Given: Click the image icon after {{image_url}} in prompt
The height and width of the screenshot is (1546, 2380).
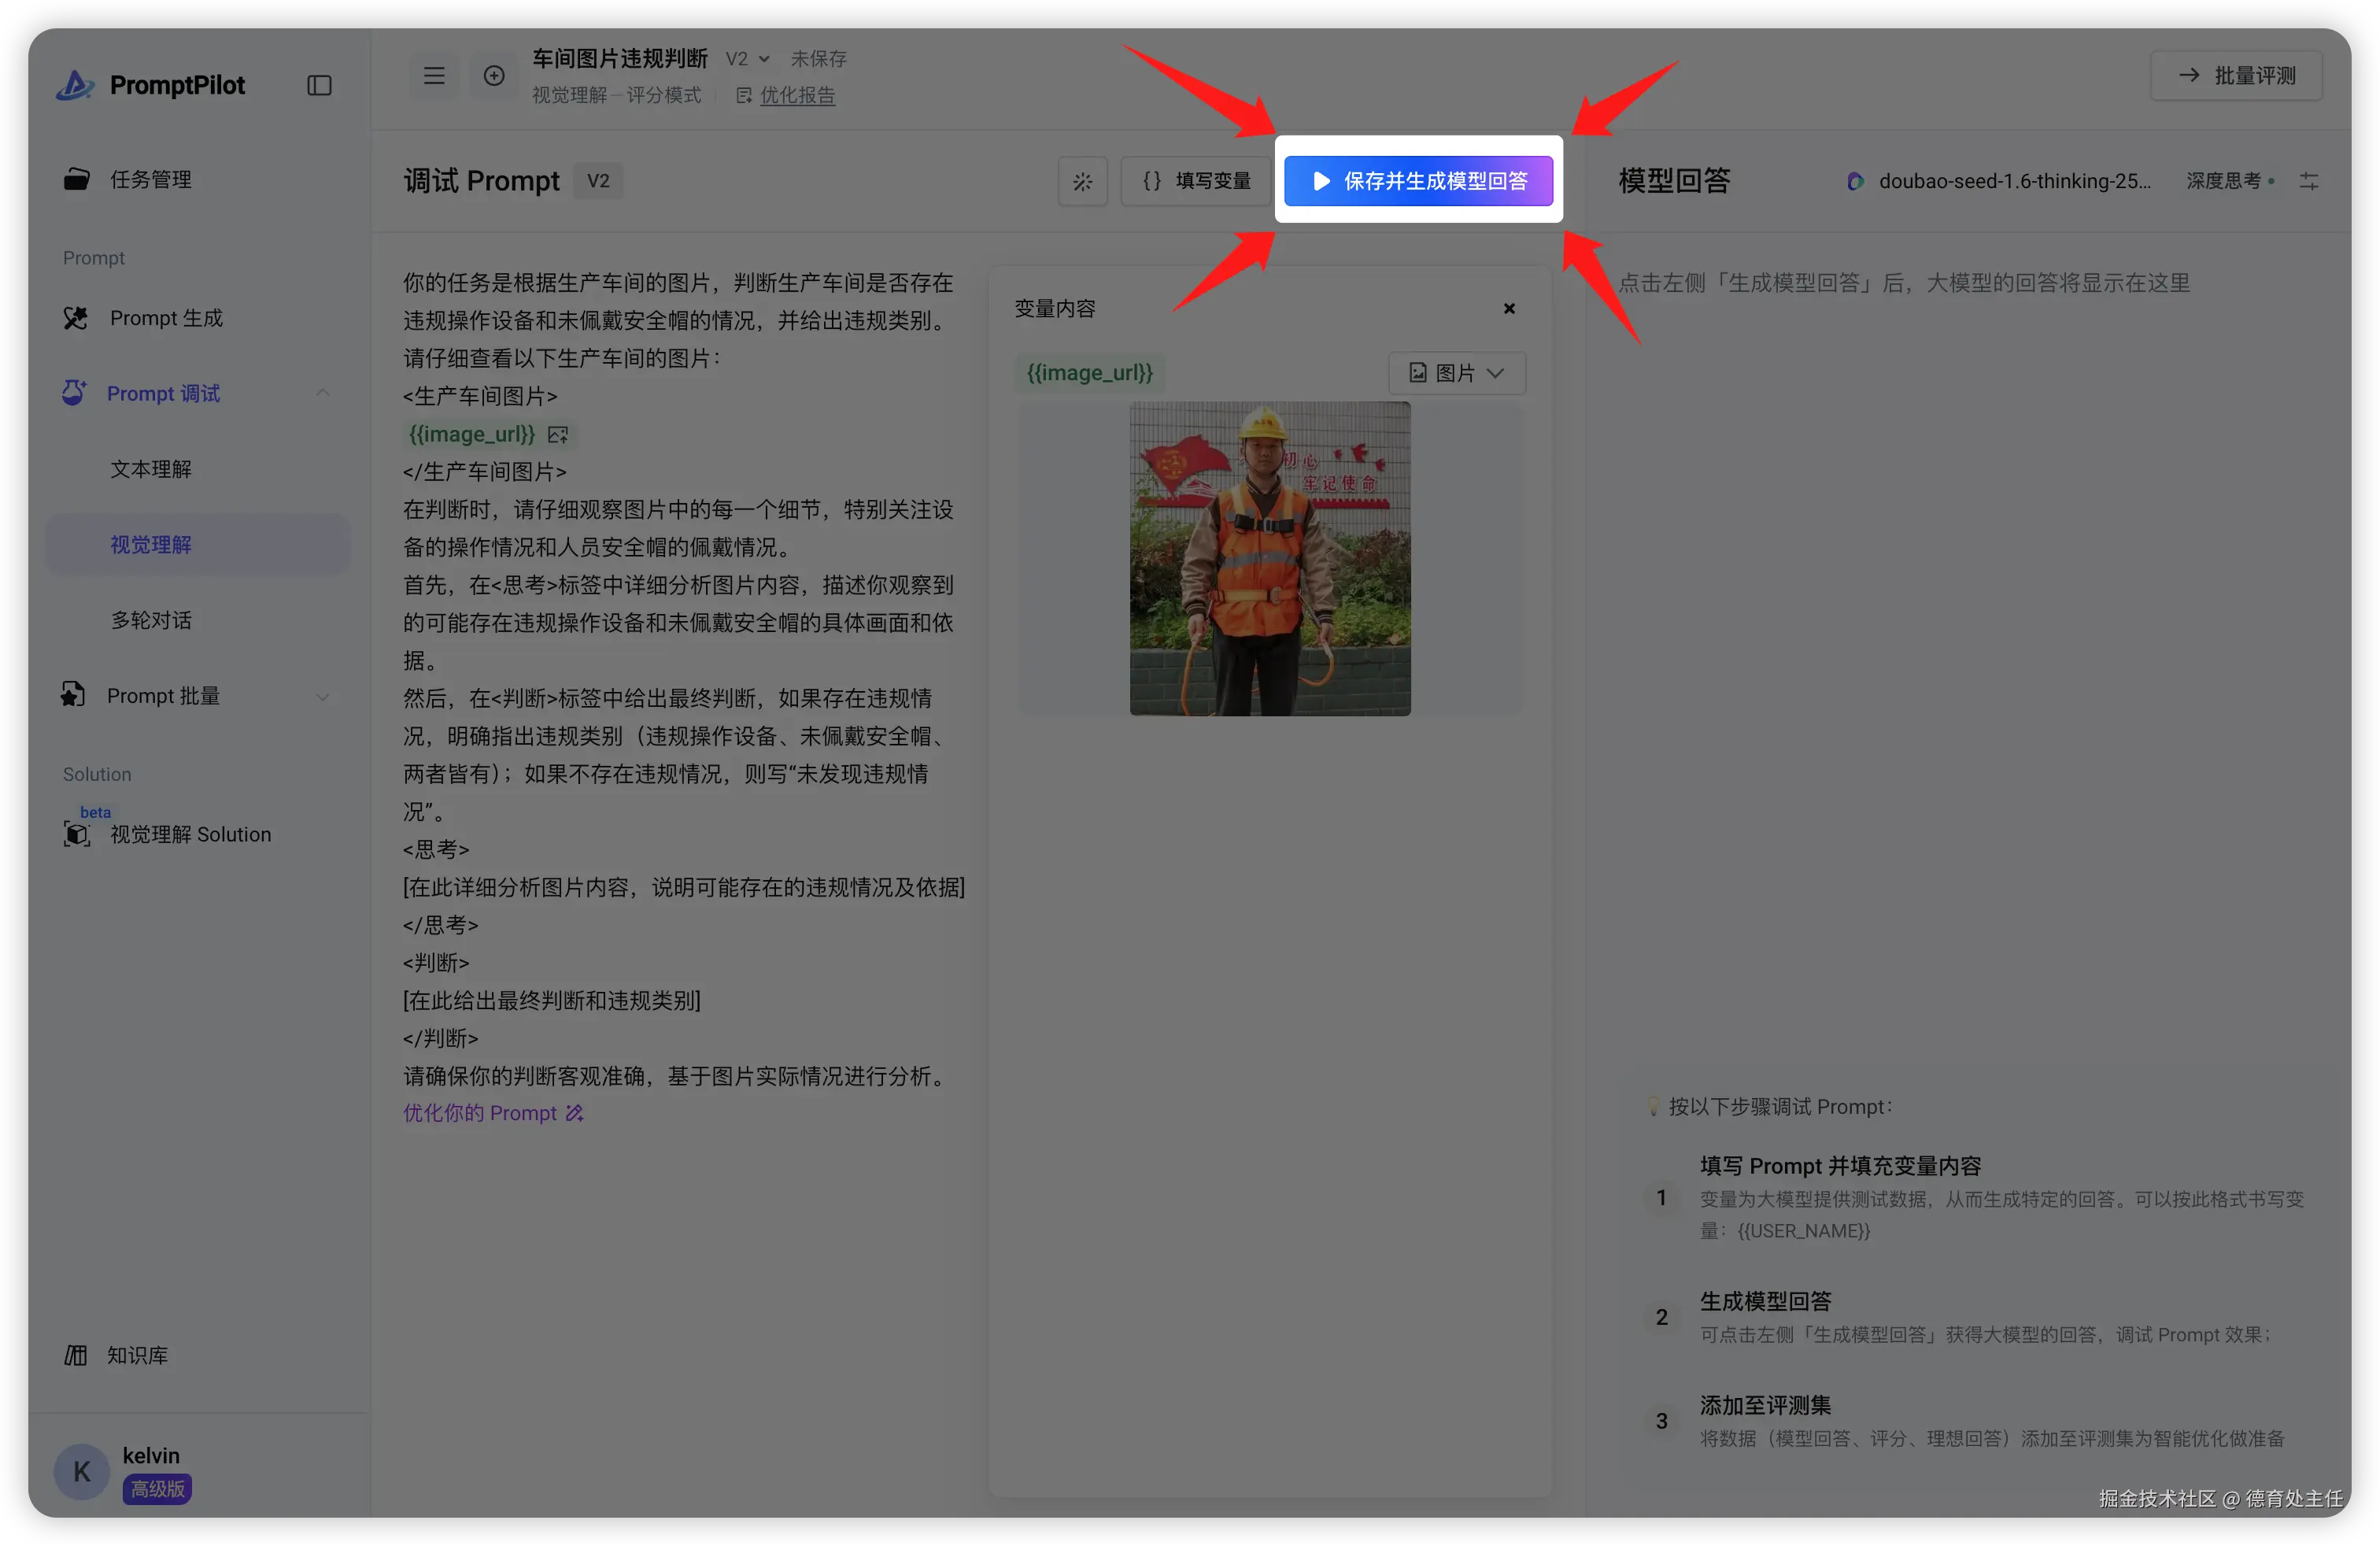Looking at the screenshot, I should (x=558, y=435).
